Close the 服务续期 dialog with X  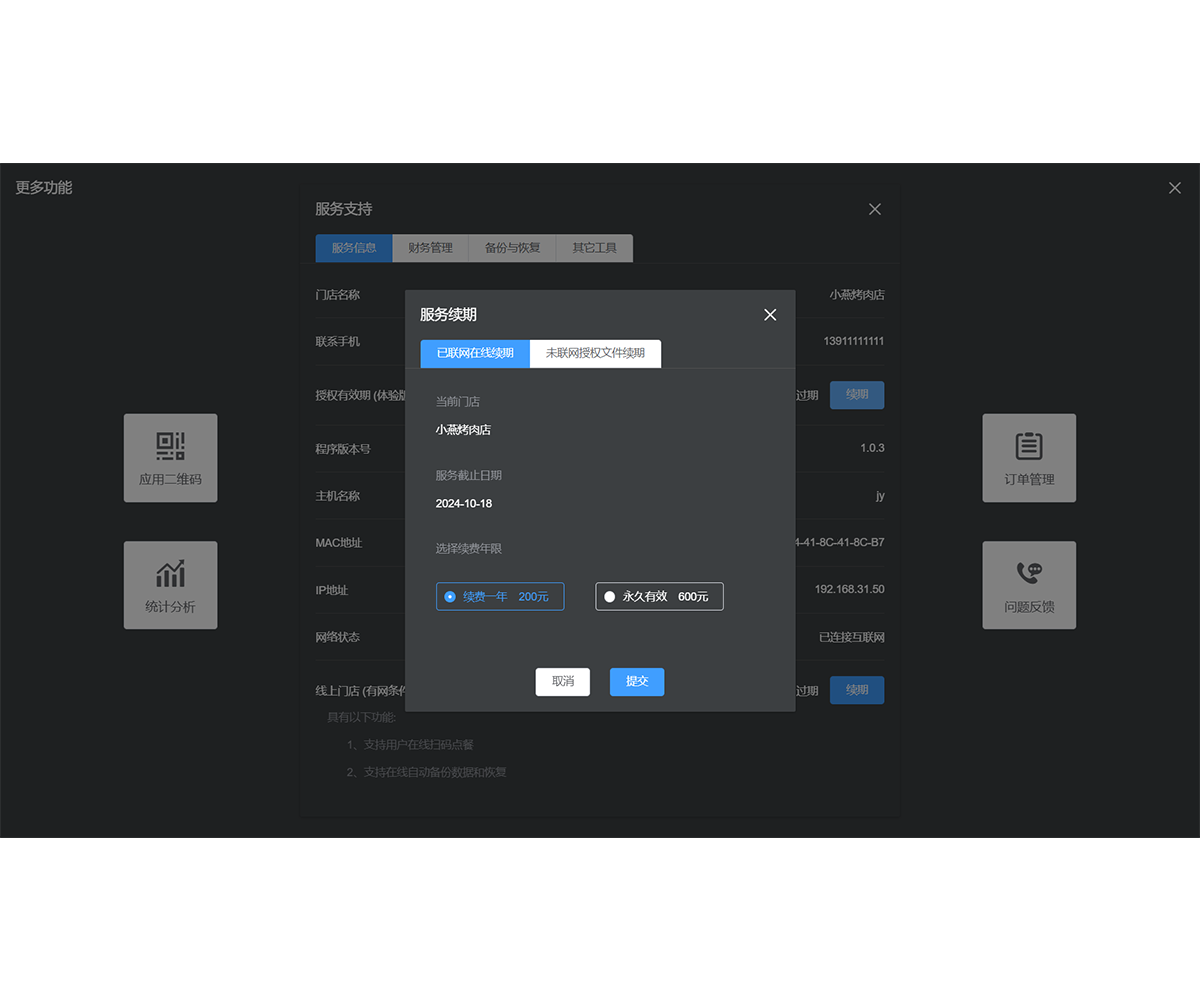pos(770,315)
